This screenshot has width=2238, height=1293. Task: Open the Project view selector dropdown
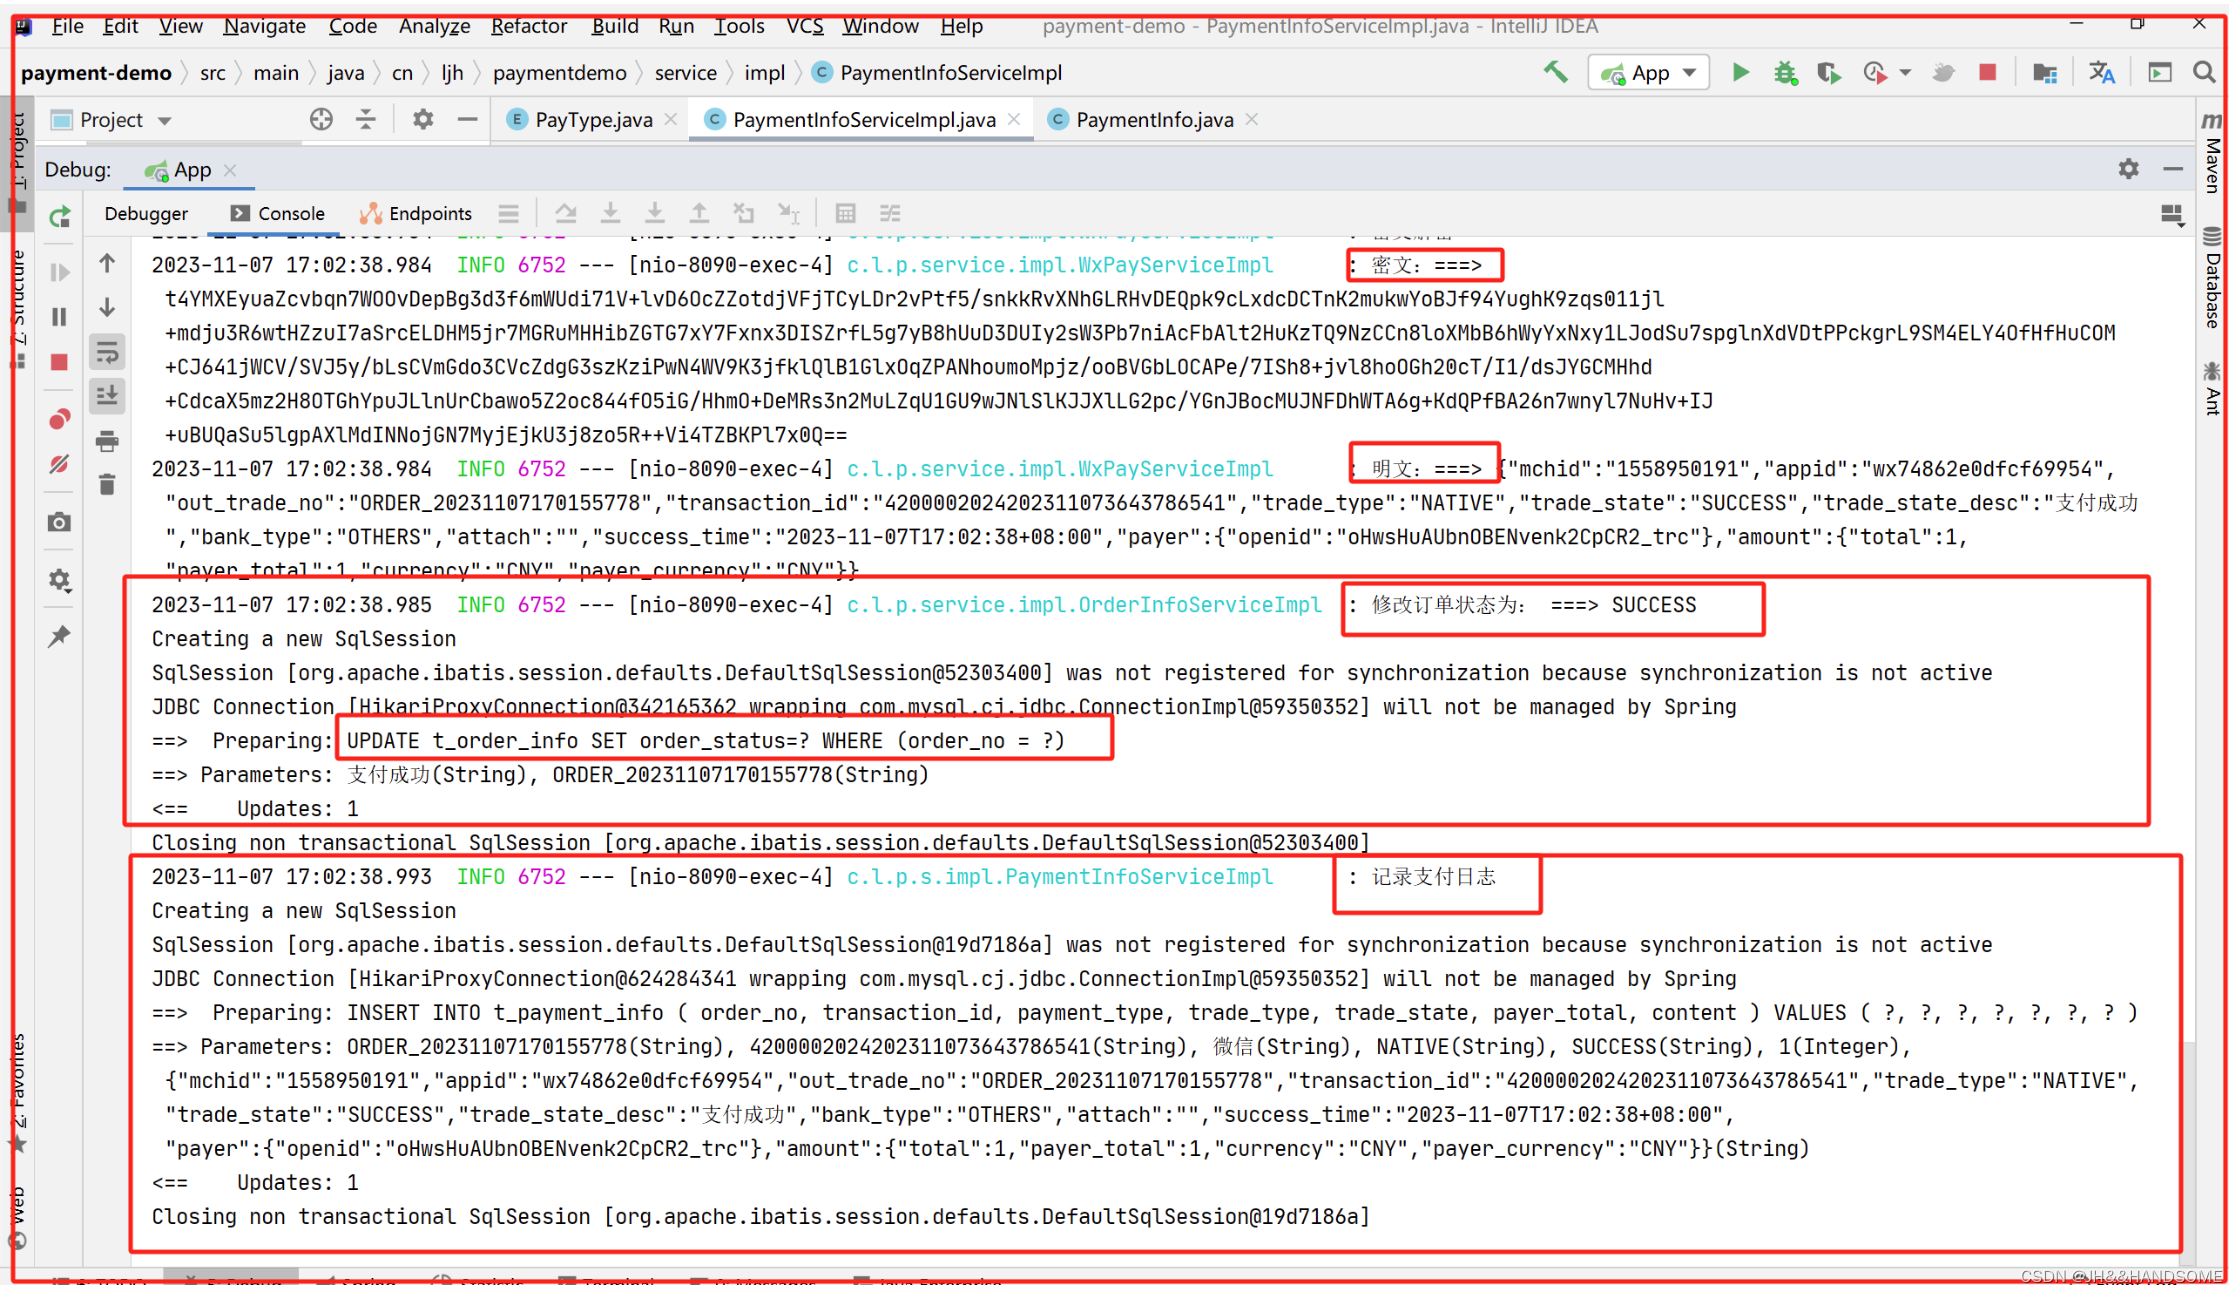pos(165,119)
